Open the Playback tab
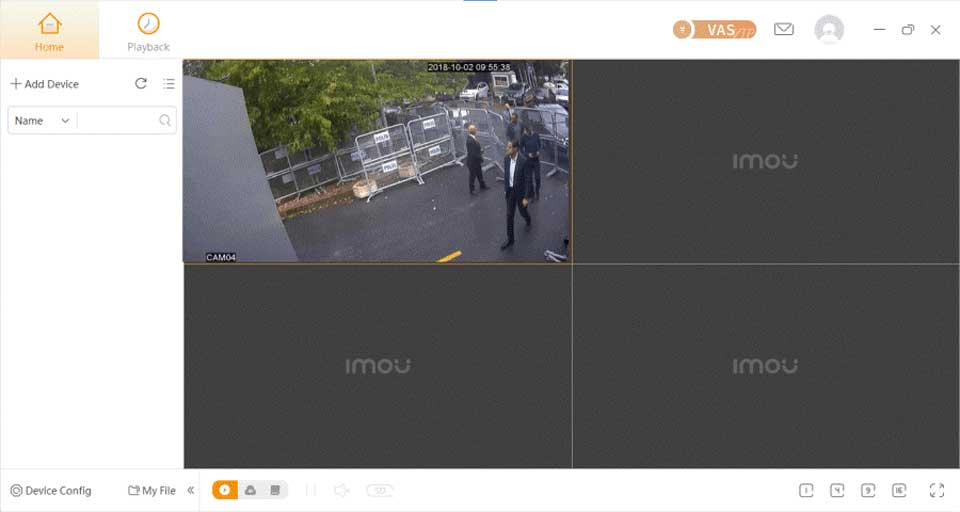The width and height of the screenshot is (960, 512). pos(148,32)
